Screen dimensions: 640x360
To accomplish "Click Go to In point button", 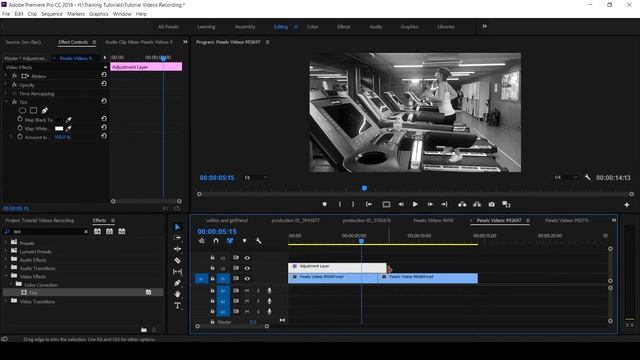I will (x=369, y=204).
